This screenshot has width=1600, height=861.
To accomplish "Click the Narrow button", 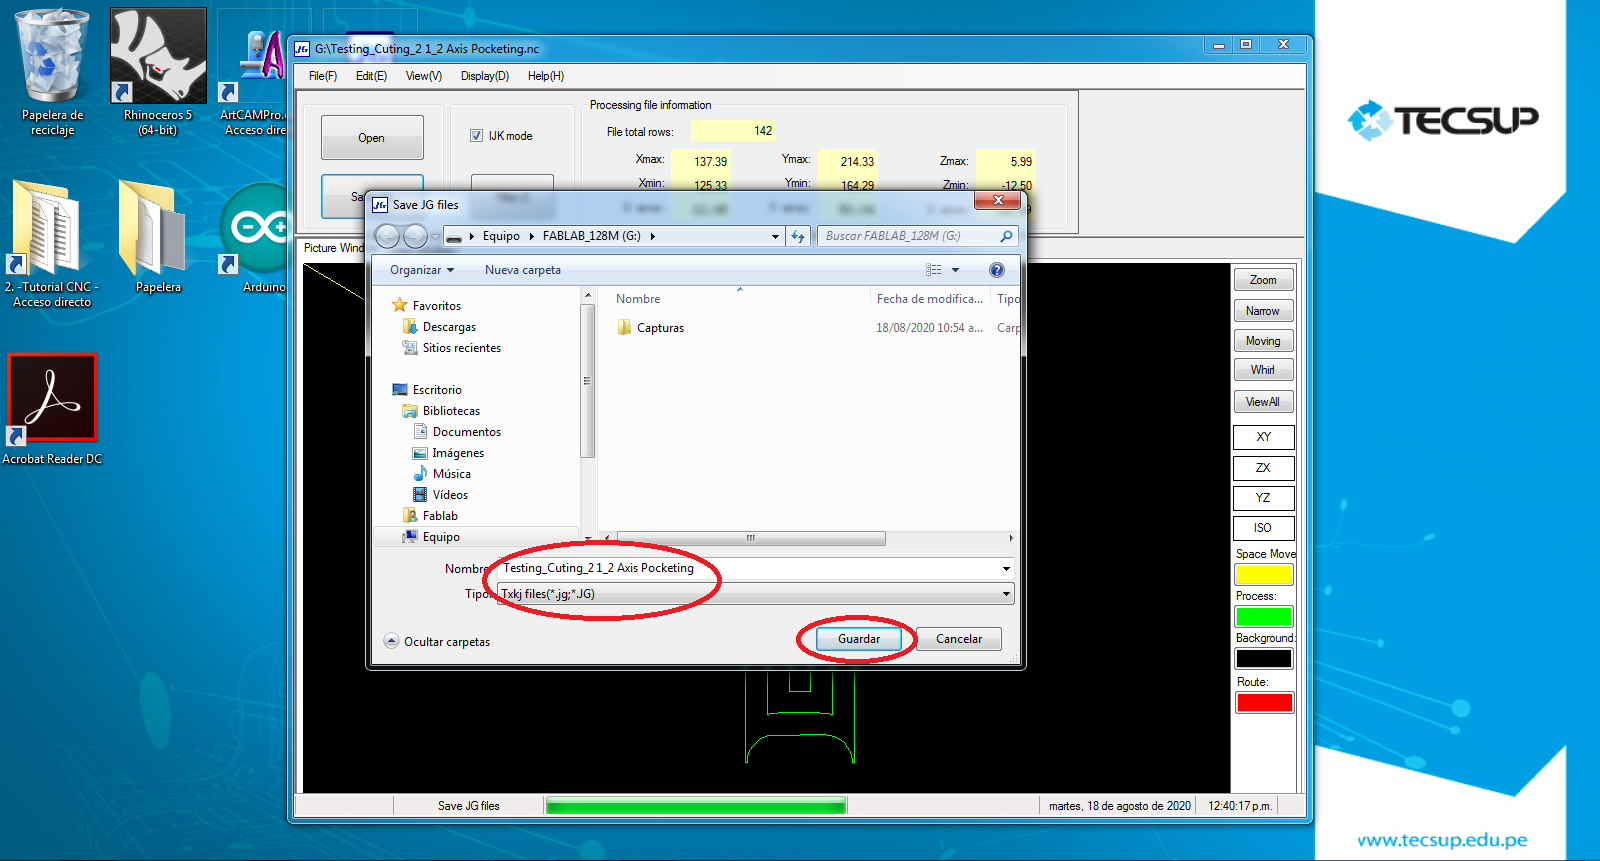I will (1263, 311).
